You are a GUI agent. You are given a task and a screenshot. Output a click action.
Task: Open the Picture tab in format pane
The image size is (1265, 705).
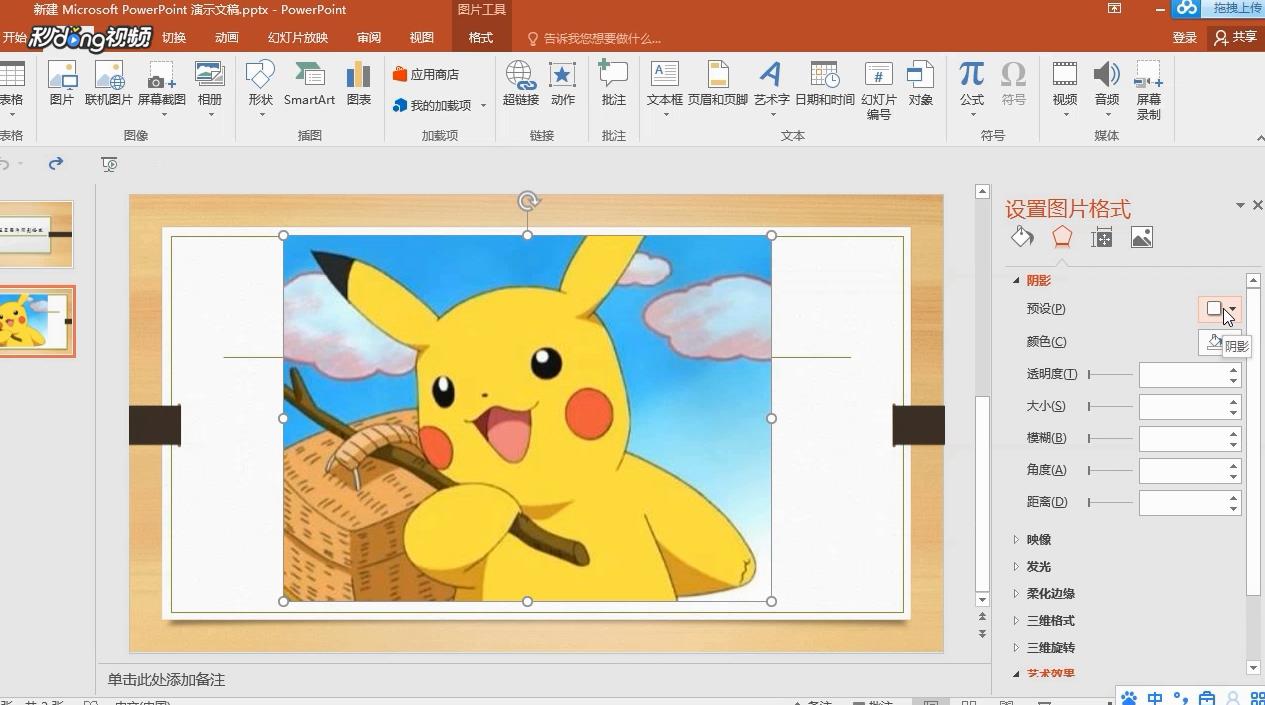(x=1142, y=237)
